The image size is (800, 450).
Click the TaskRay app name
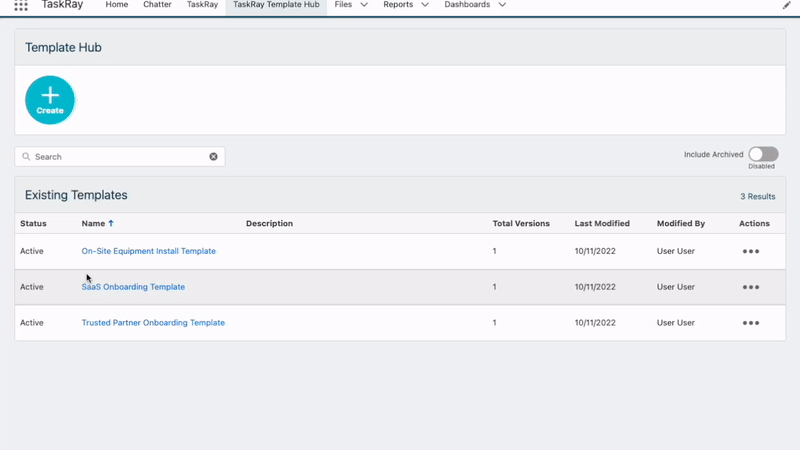coord(62,5)
